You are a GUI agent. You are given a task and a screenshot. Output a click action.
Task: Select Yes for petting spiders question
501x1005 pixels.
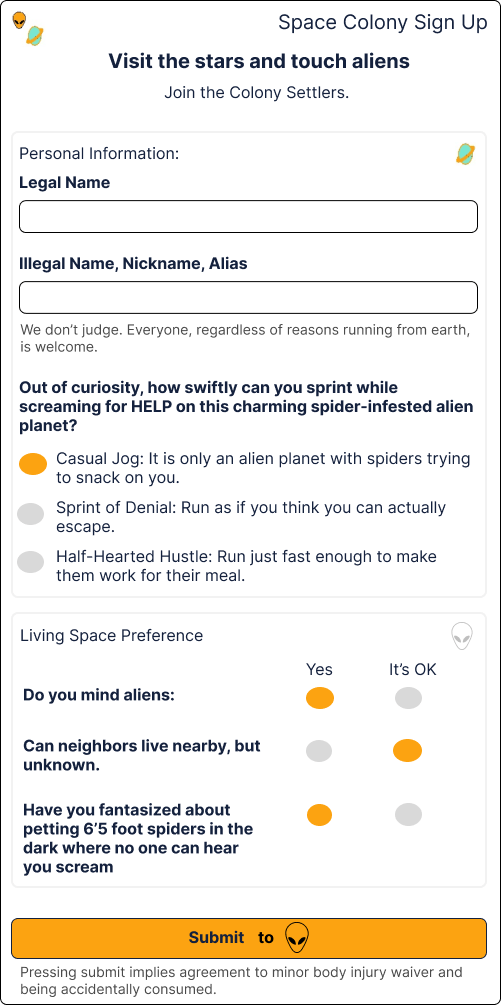tap(320, 815)
